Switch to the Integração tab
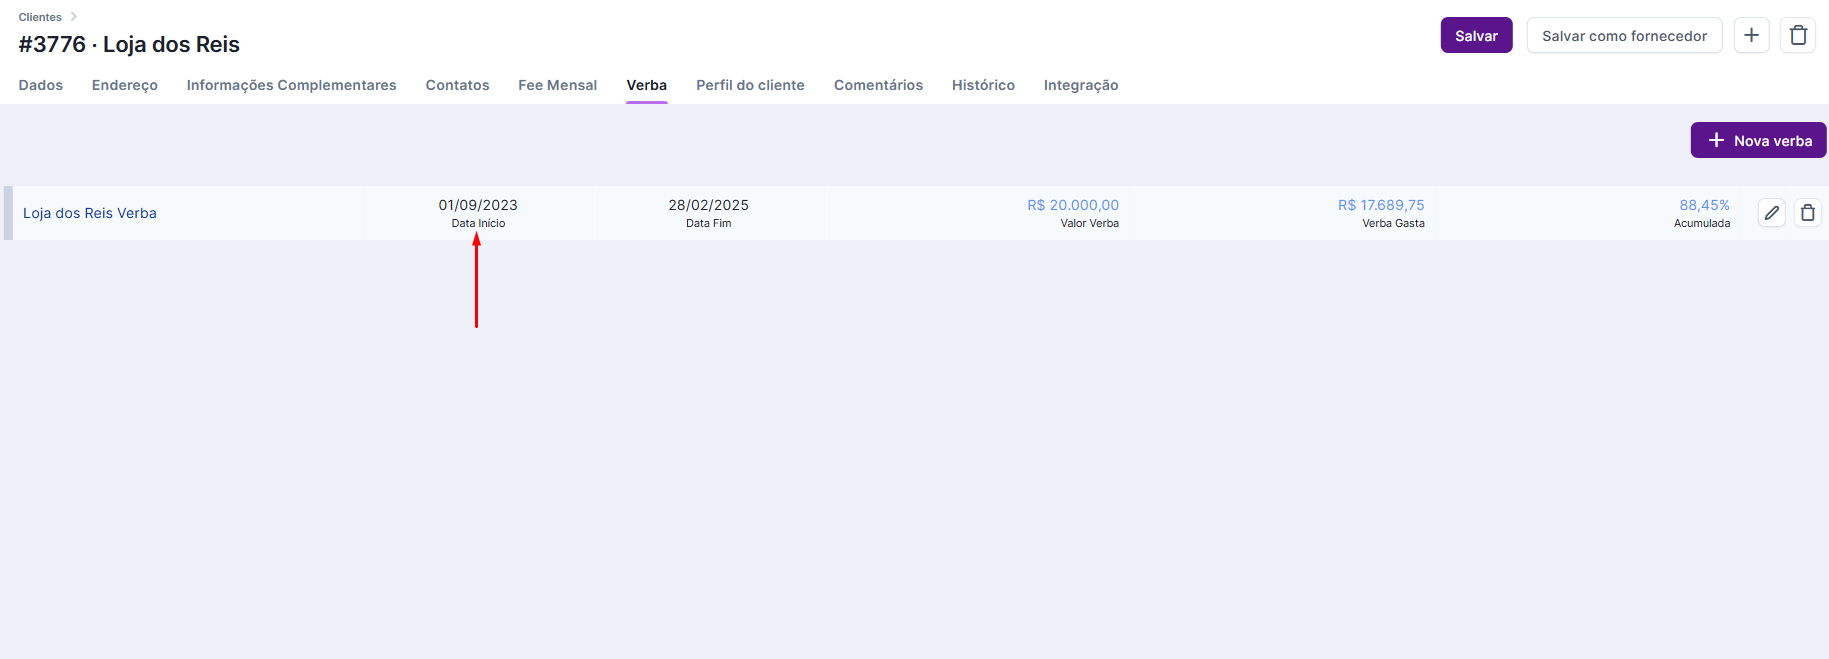Screen dimensions: 1829x659 click(1080, 85)
